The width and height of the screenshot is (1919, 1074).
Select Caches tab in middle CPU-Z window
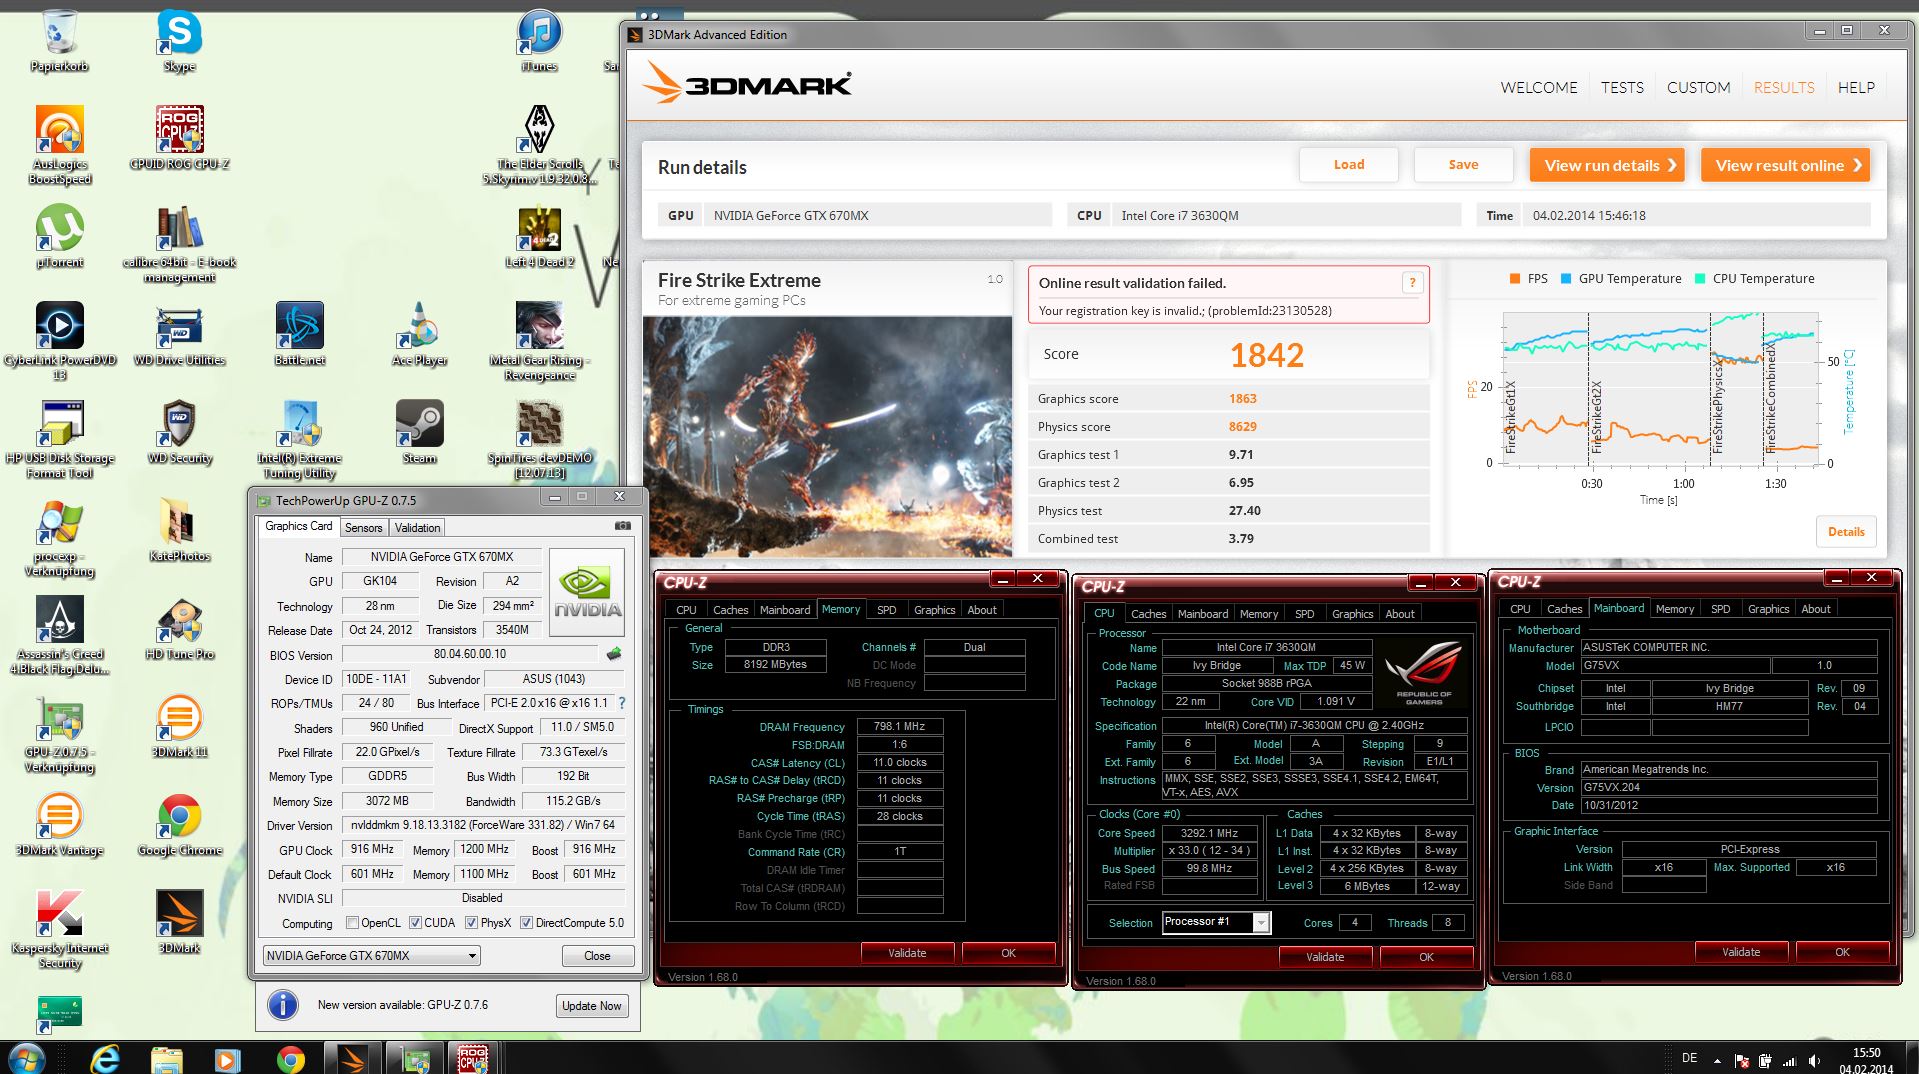tap(1148, 614)
